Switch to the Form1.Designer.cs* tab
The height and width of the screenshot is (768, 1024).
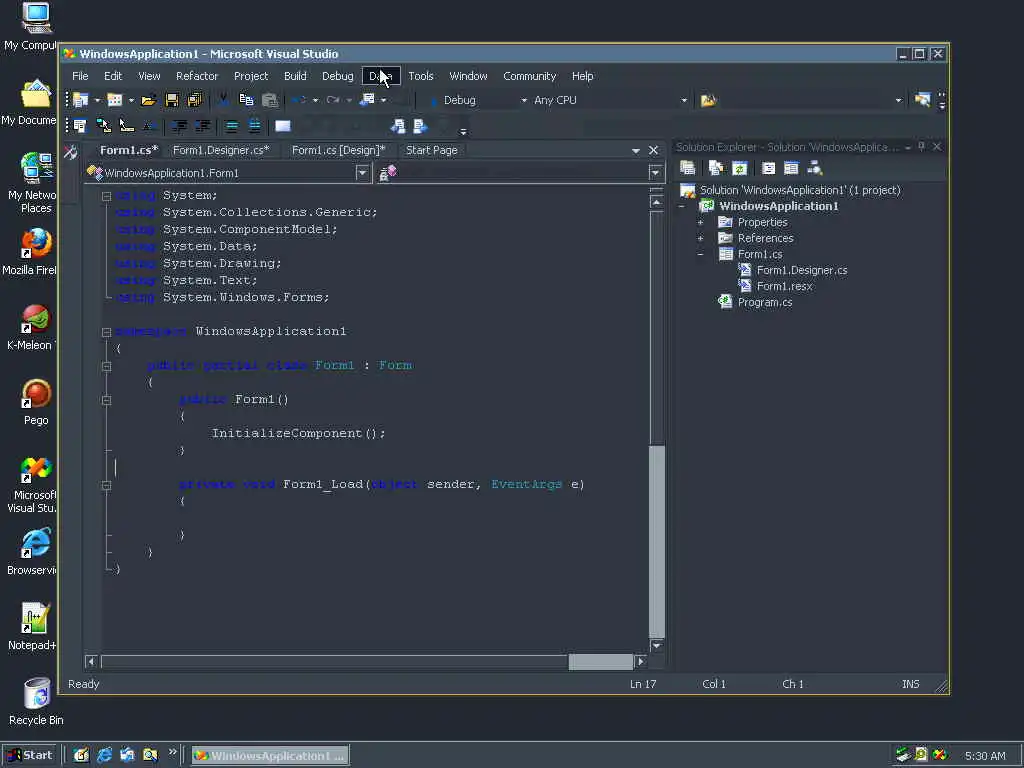[221, 150]
